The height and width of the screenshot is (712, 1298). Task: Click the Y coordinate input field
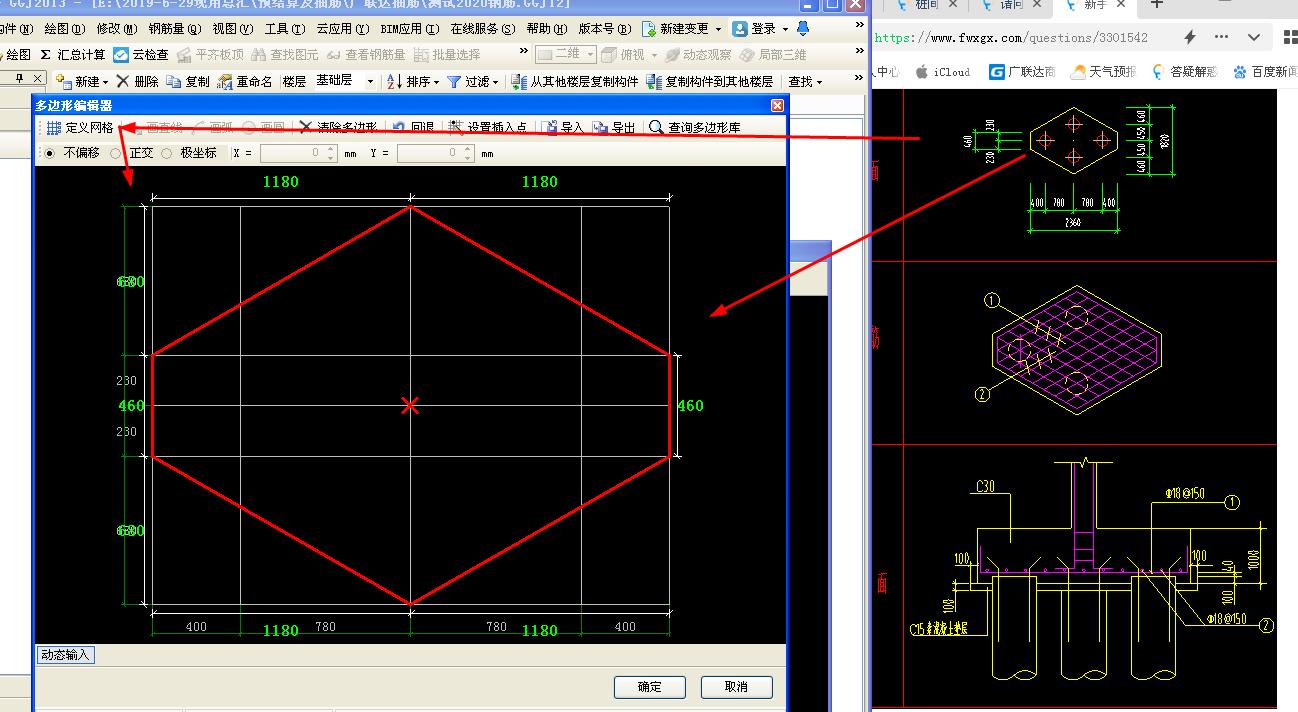(435, 153)
